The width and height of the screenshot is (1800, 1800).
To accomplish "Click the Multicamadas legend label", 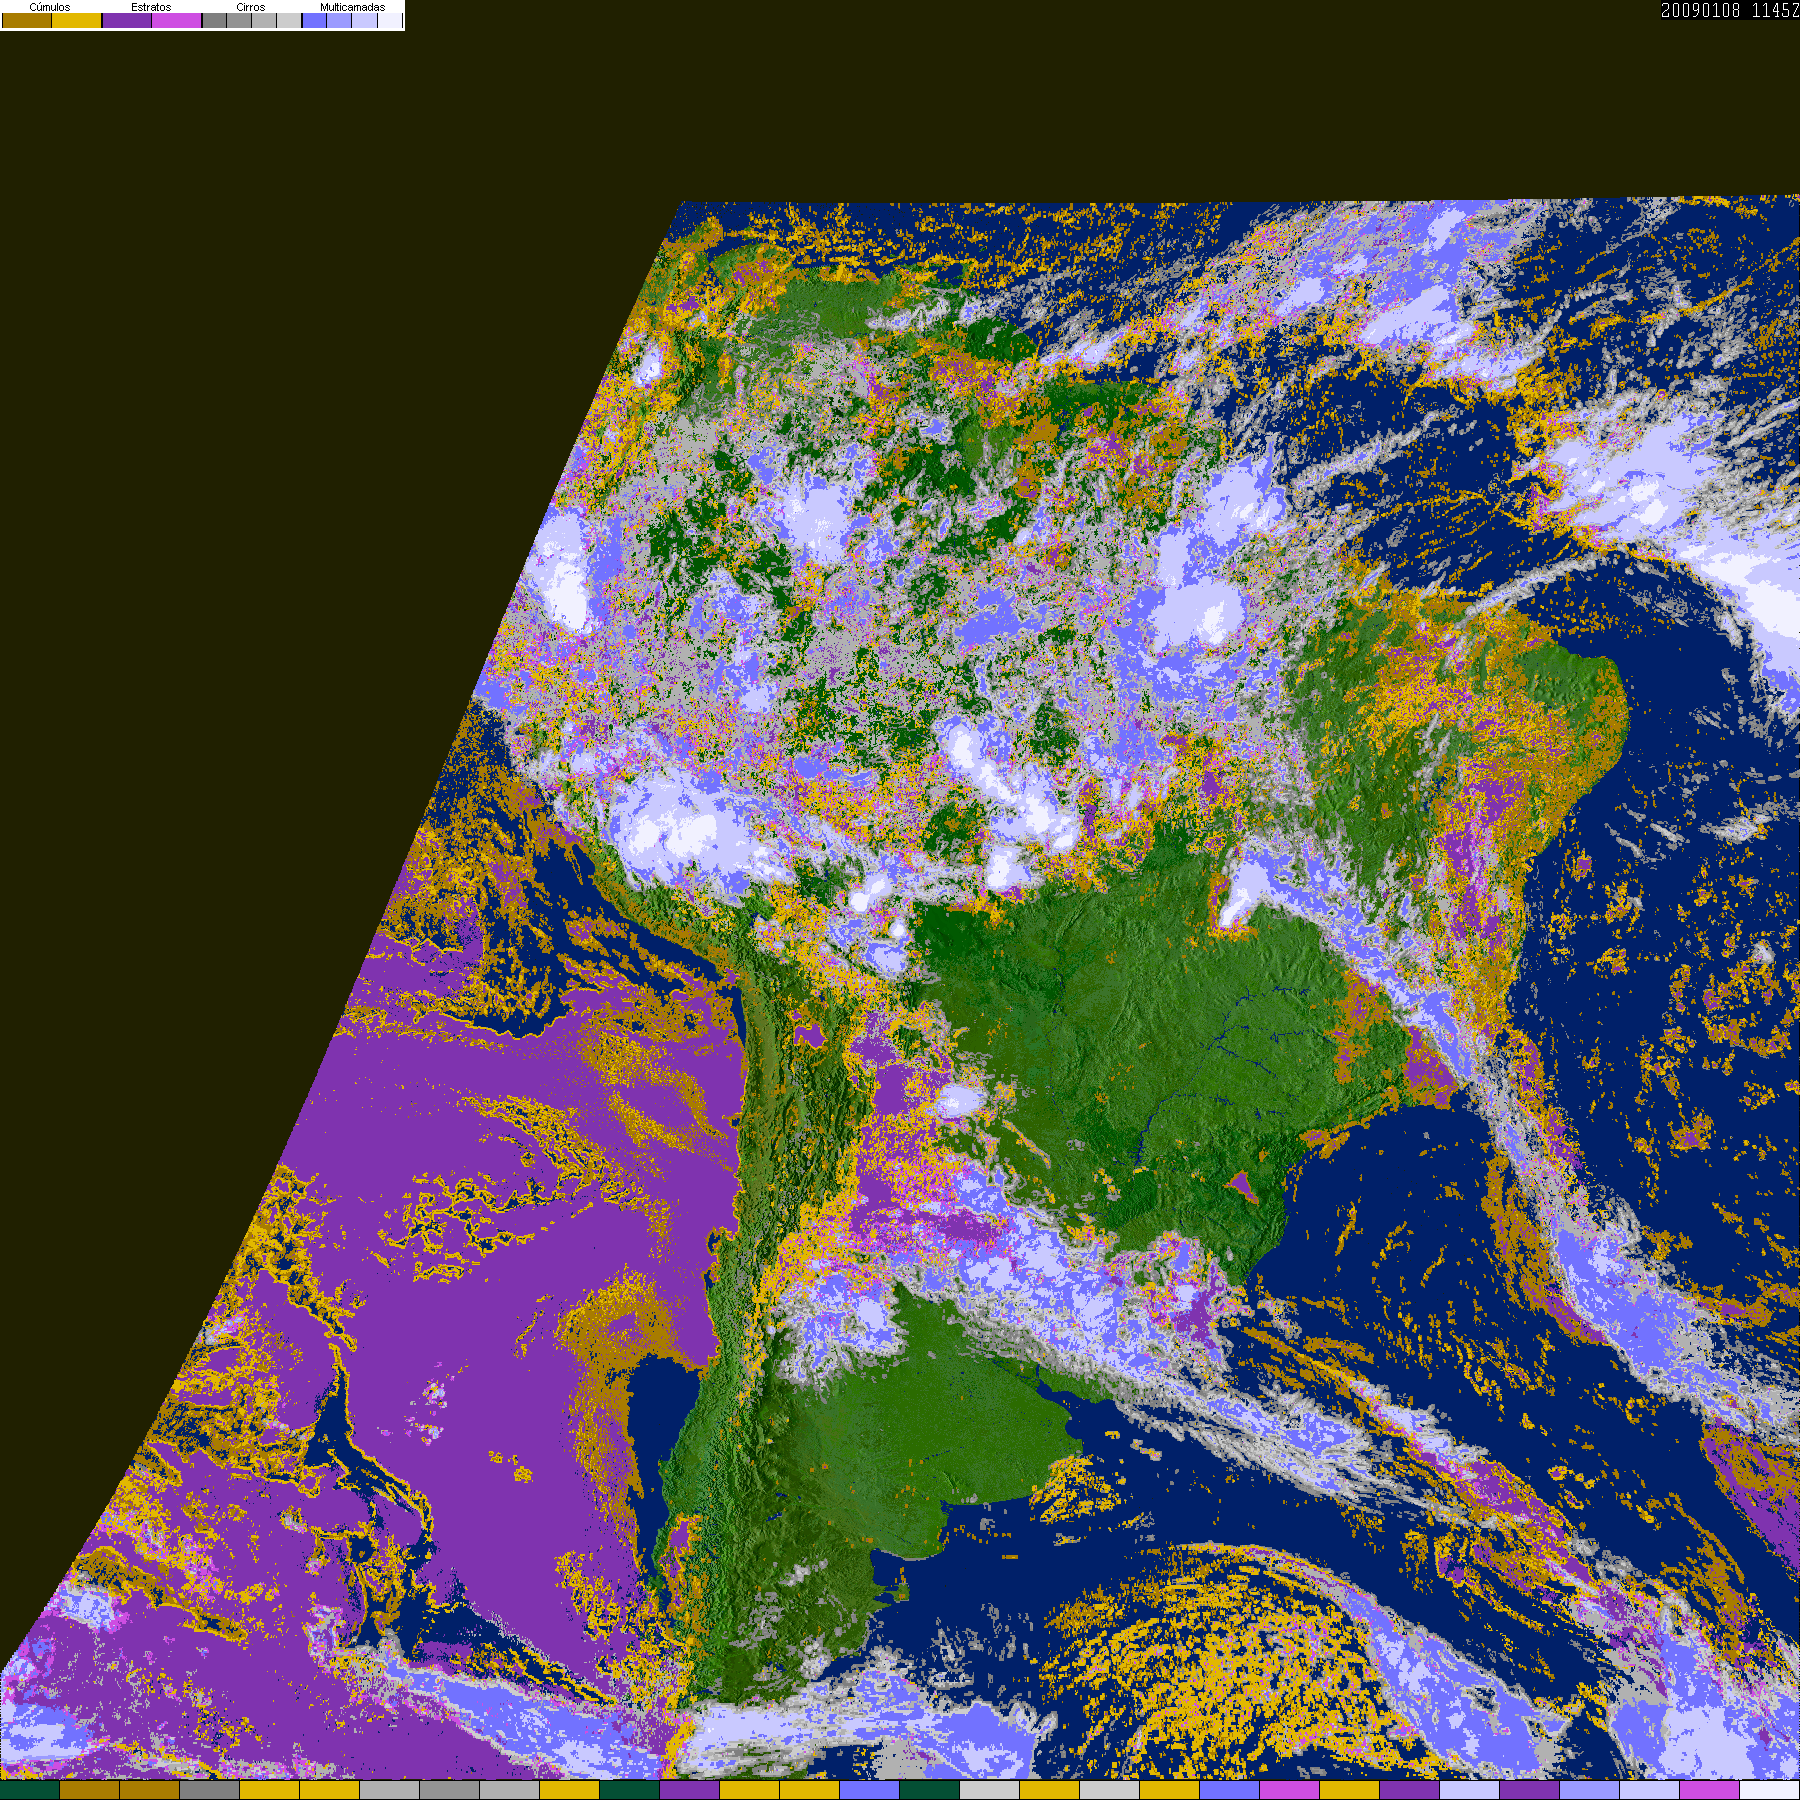I will (352, 7).
